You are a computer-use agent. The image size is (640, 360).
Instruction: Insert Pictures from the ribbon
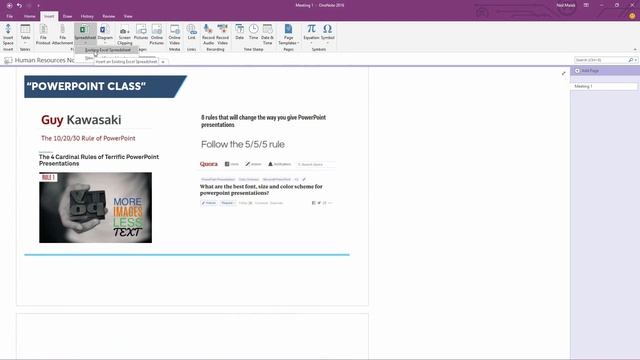pyautogui.click(x=141, y=34)
